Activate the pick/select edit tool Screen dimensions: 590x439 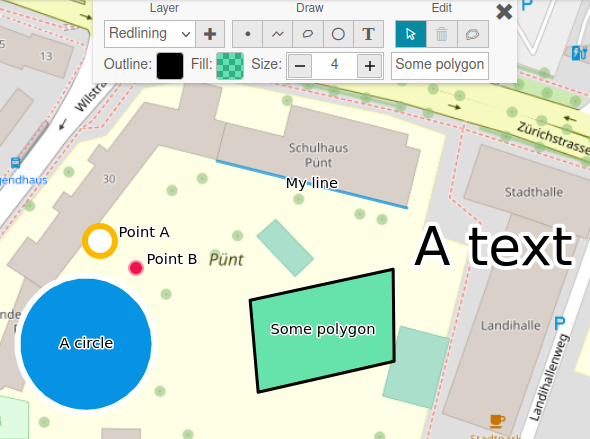click(411, 34)
